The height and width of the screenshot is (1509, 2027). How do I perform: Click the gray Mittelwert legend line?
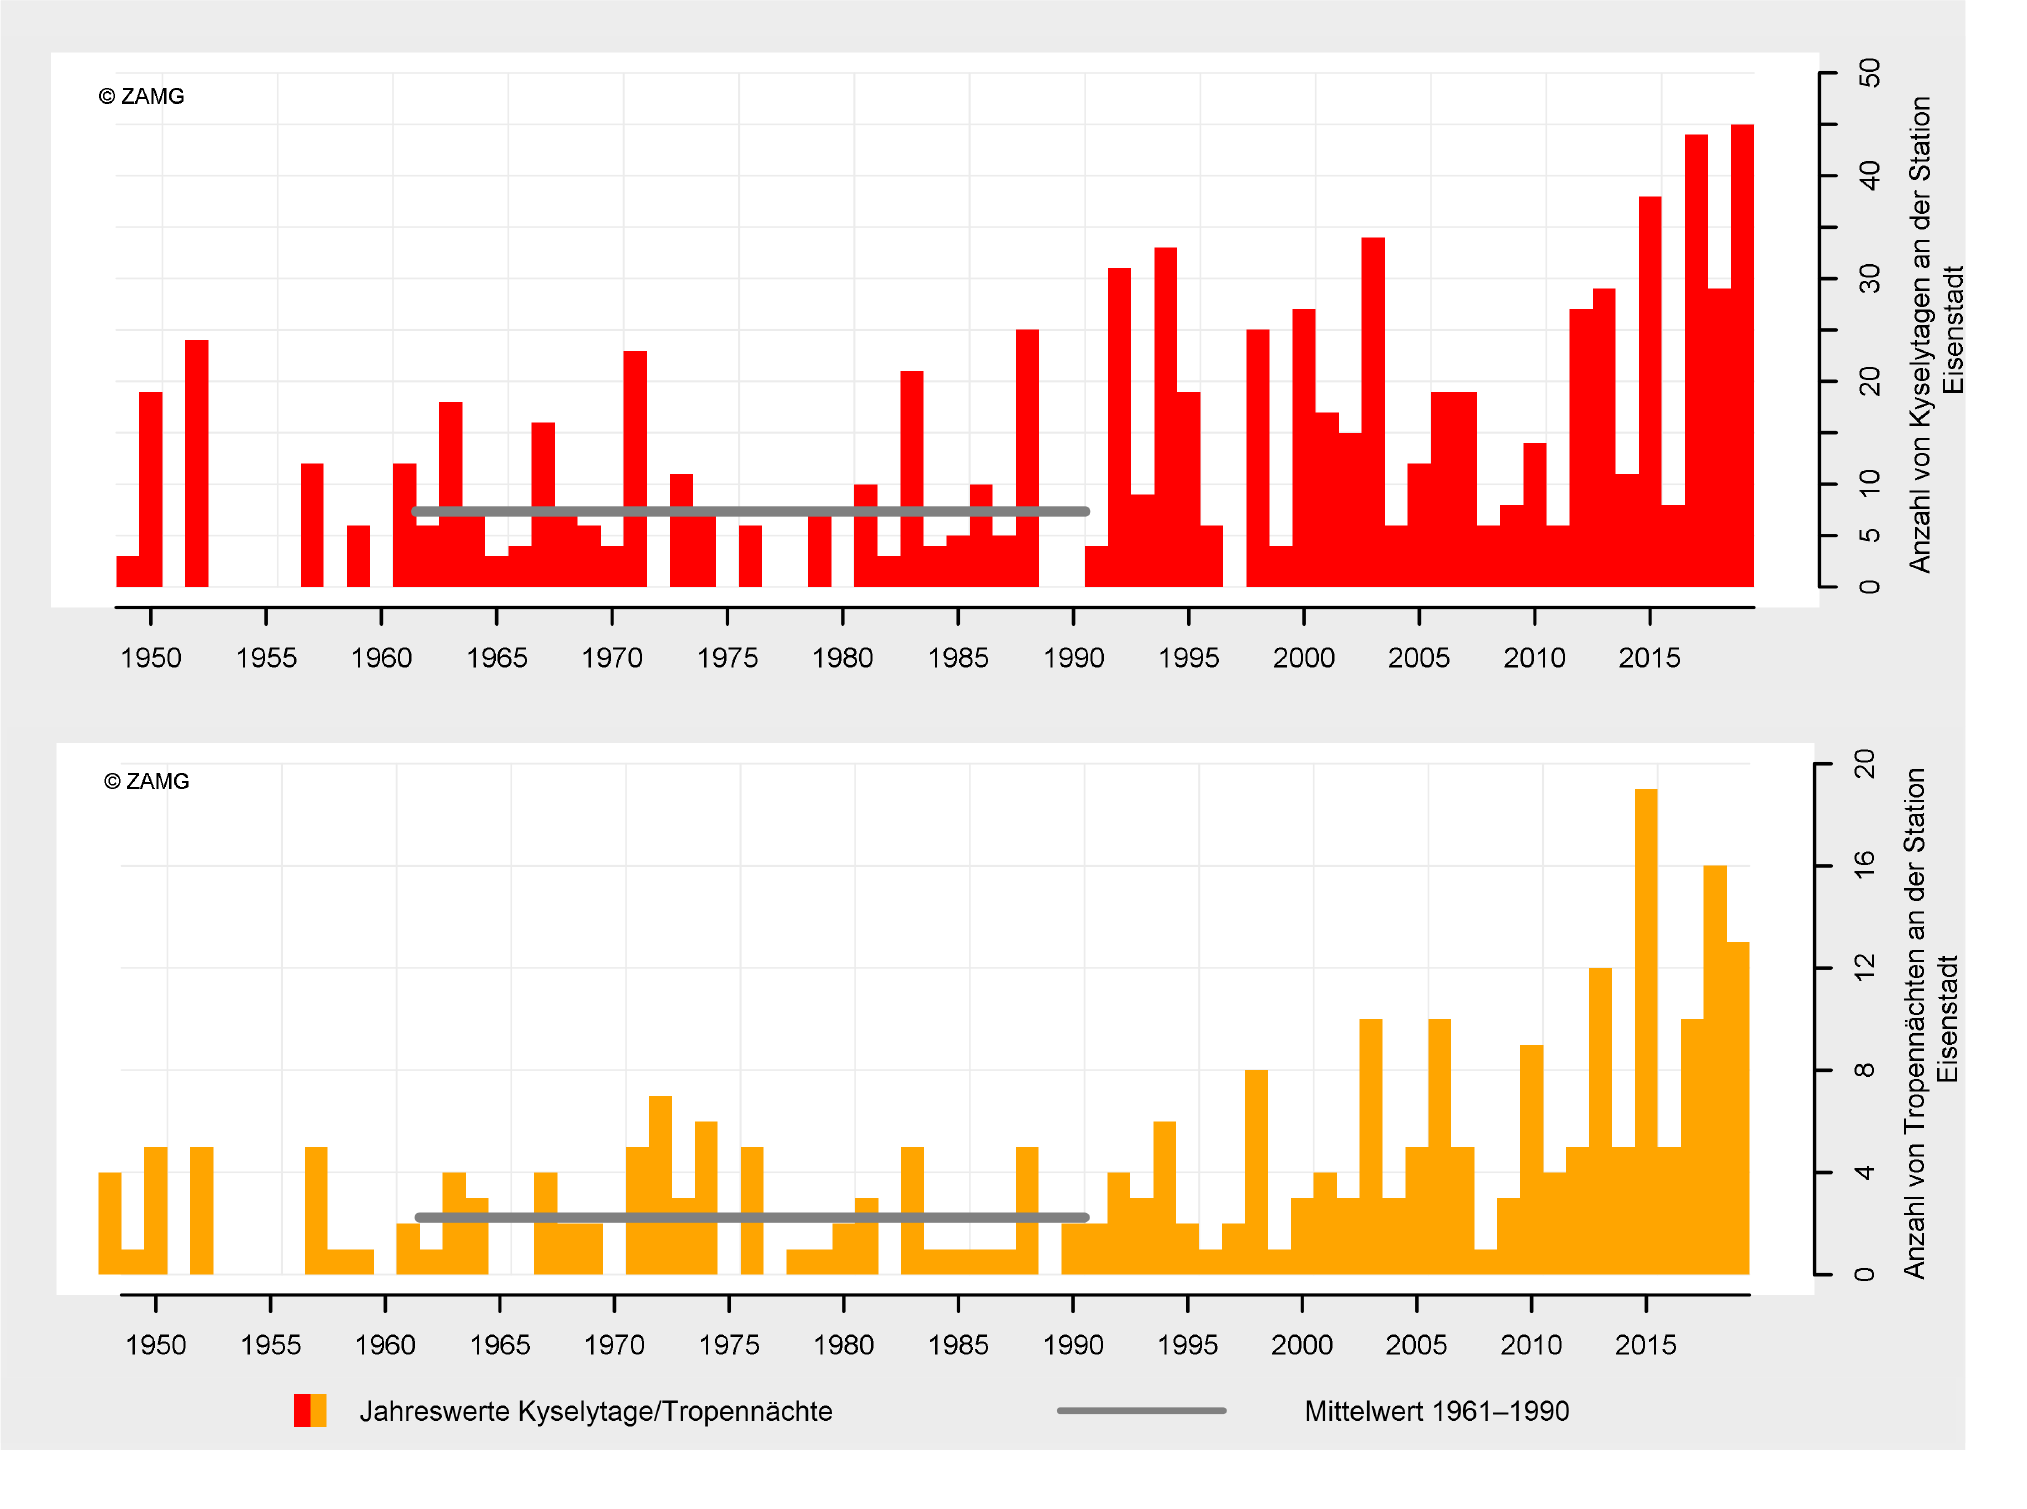(x=1141, y=1410)
